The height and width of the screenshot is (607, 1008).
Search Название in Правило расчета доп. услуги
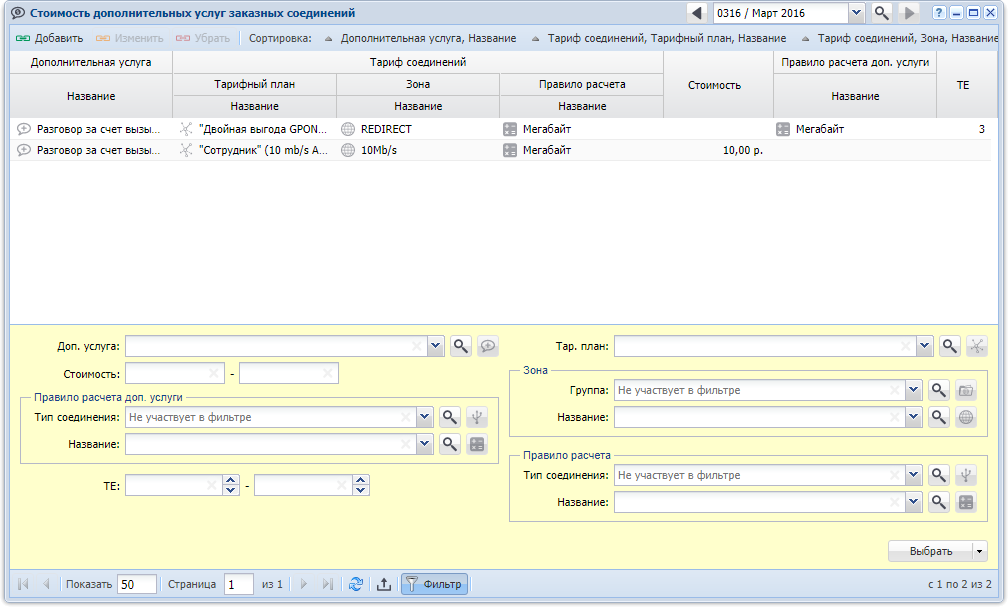pyautogui.click(x=450, y=444)
